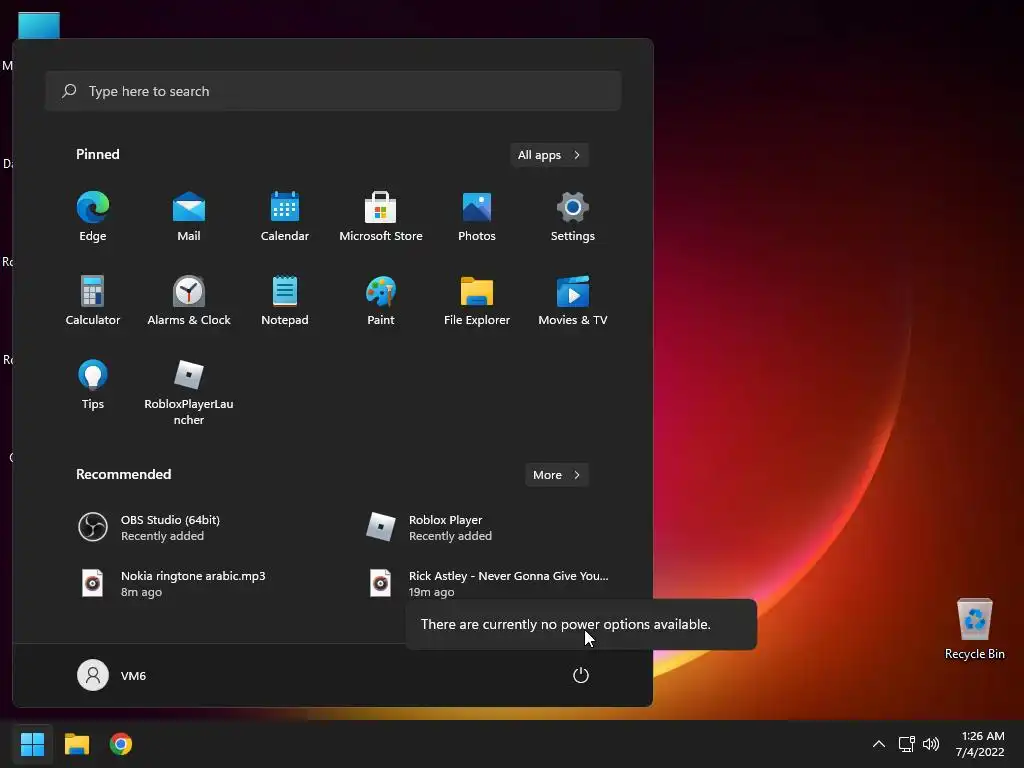Image resolution: width=1024 pixels, height=768 pixels.
Task: Open the network status tray icon
Action: coord(906,744)
